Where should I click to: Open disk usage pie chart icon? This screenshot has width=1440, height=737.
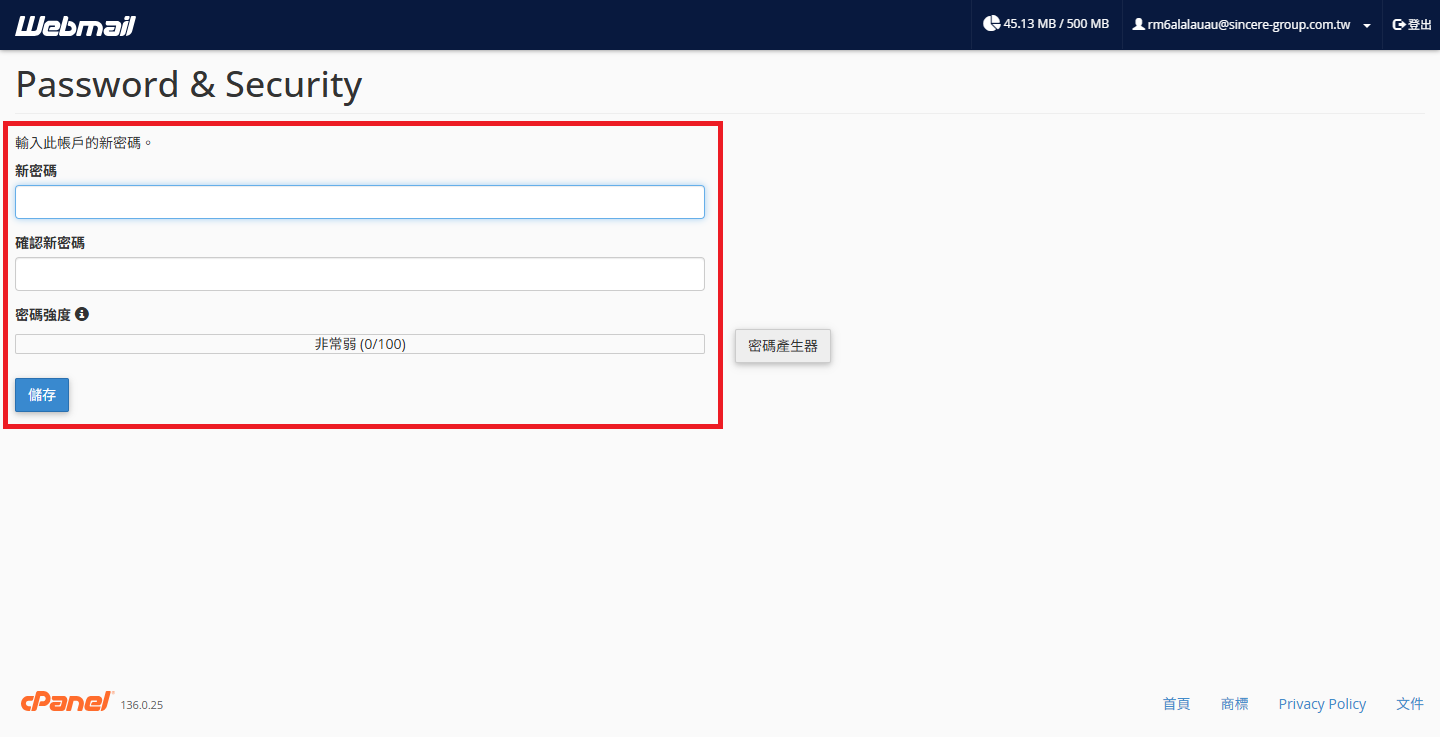point(991,24)
